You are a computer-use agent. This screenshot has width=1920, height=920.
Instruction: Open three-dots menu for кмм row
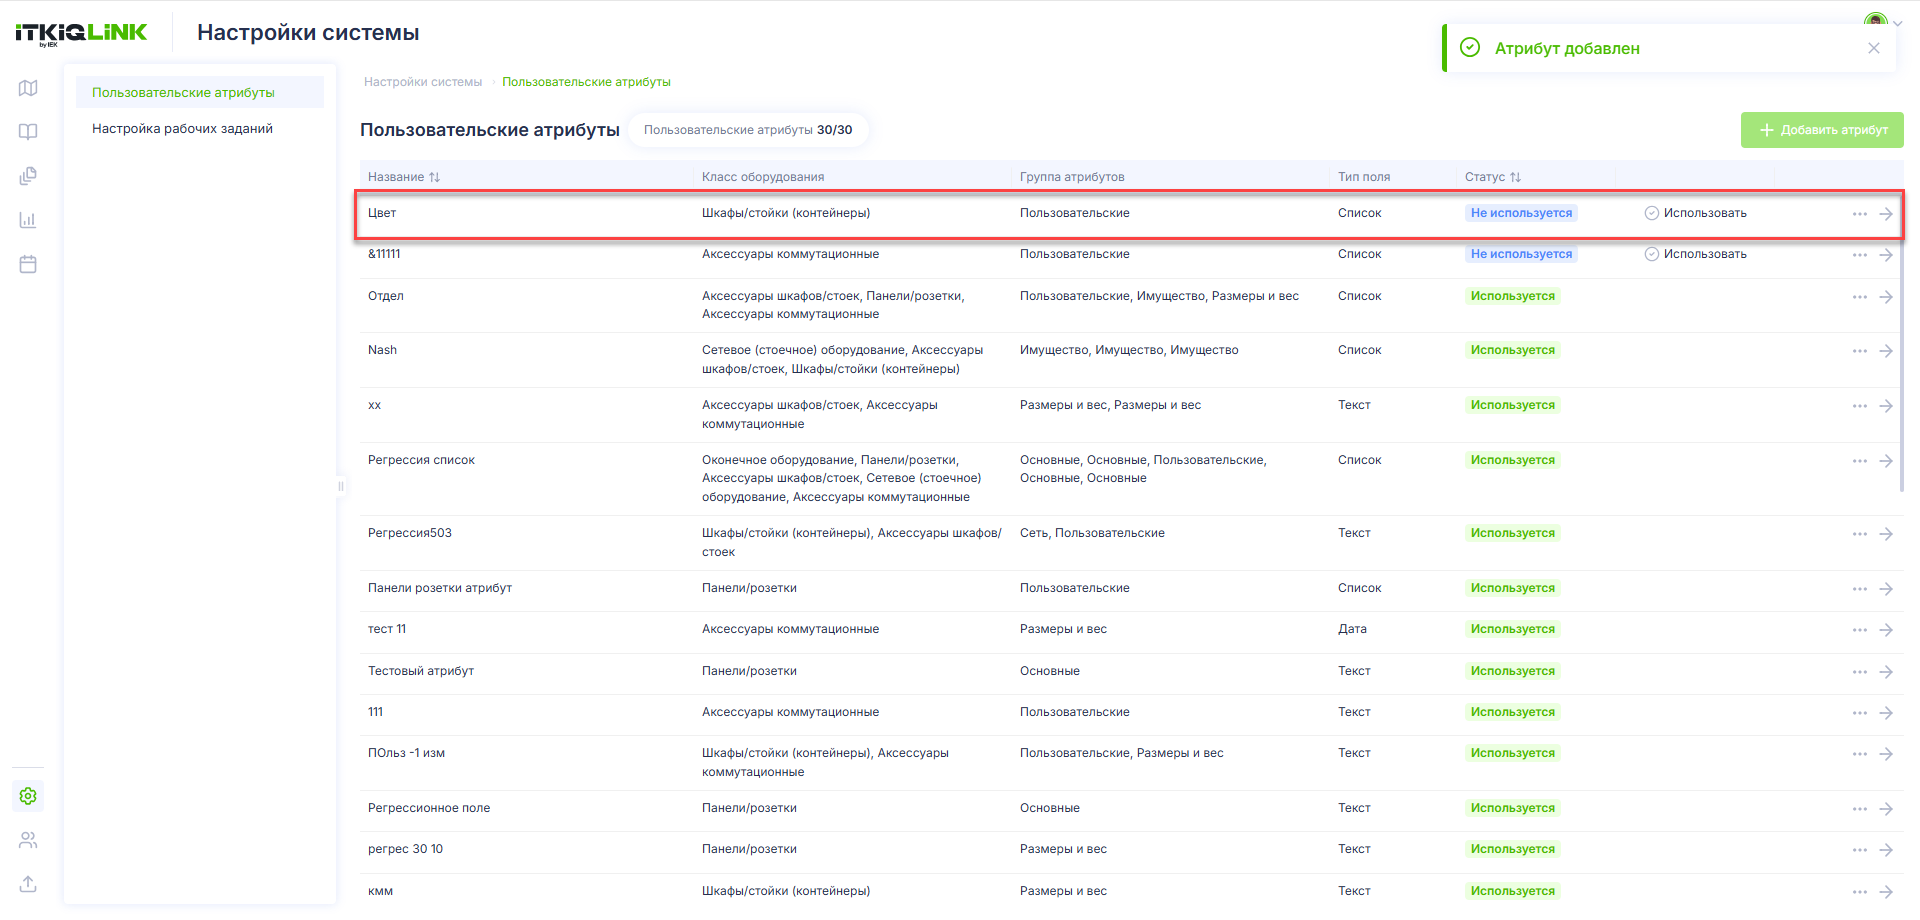[x=1860, y=892]
